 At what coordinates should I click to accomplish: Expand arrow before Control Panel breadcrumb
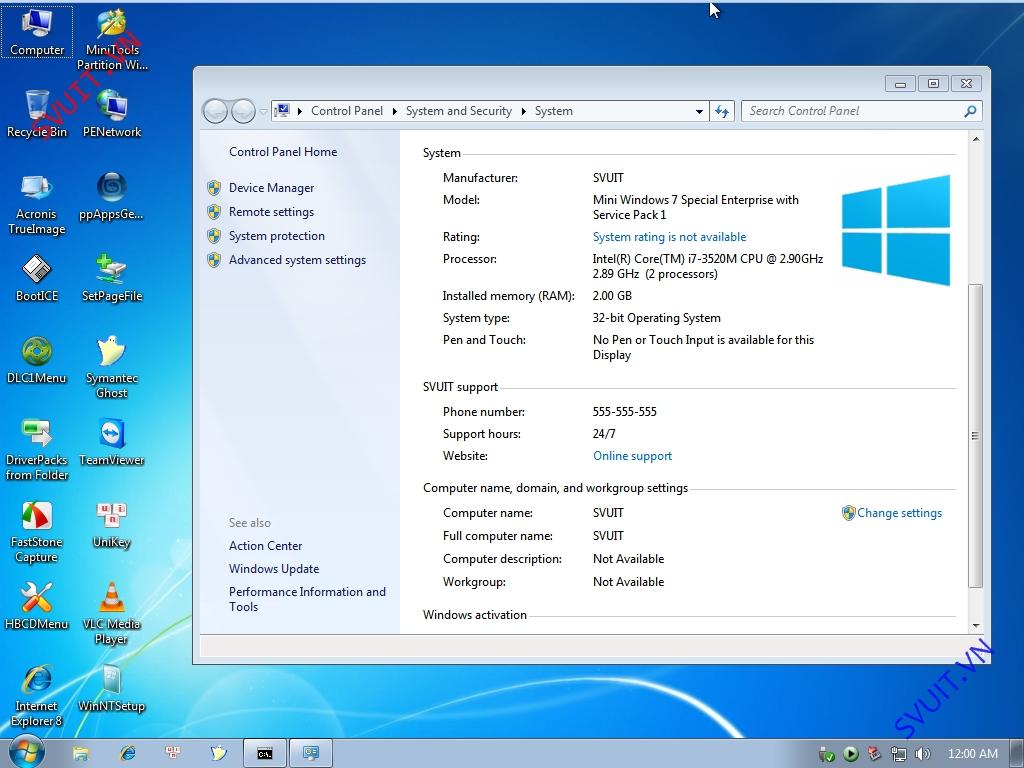coord(300,112)
